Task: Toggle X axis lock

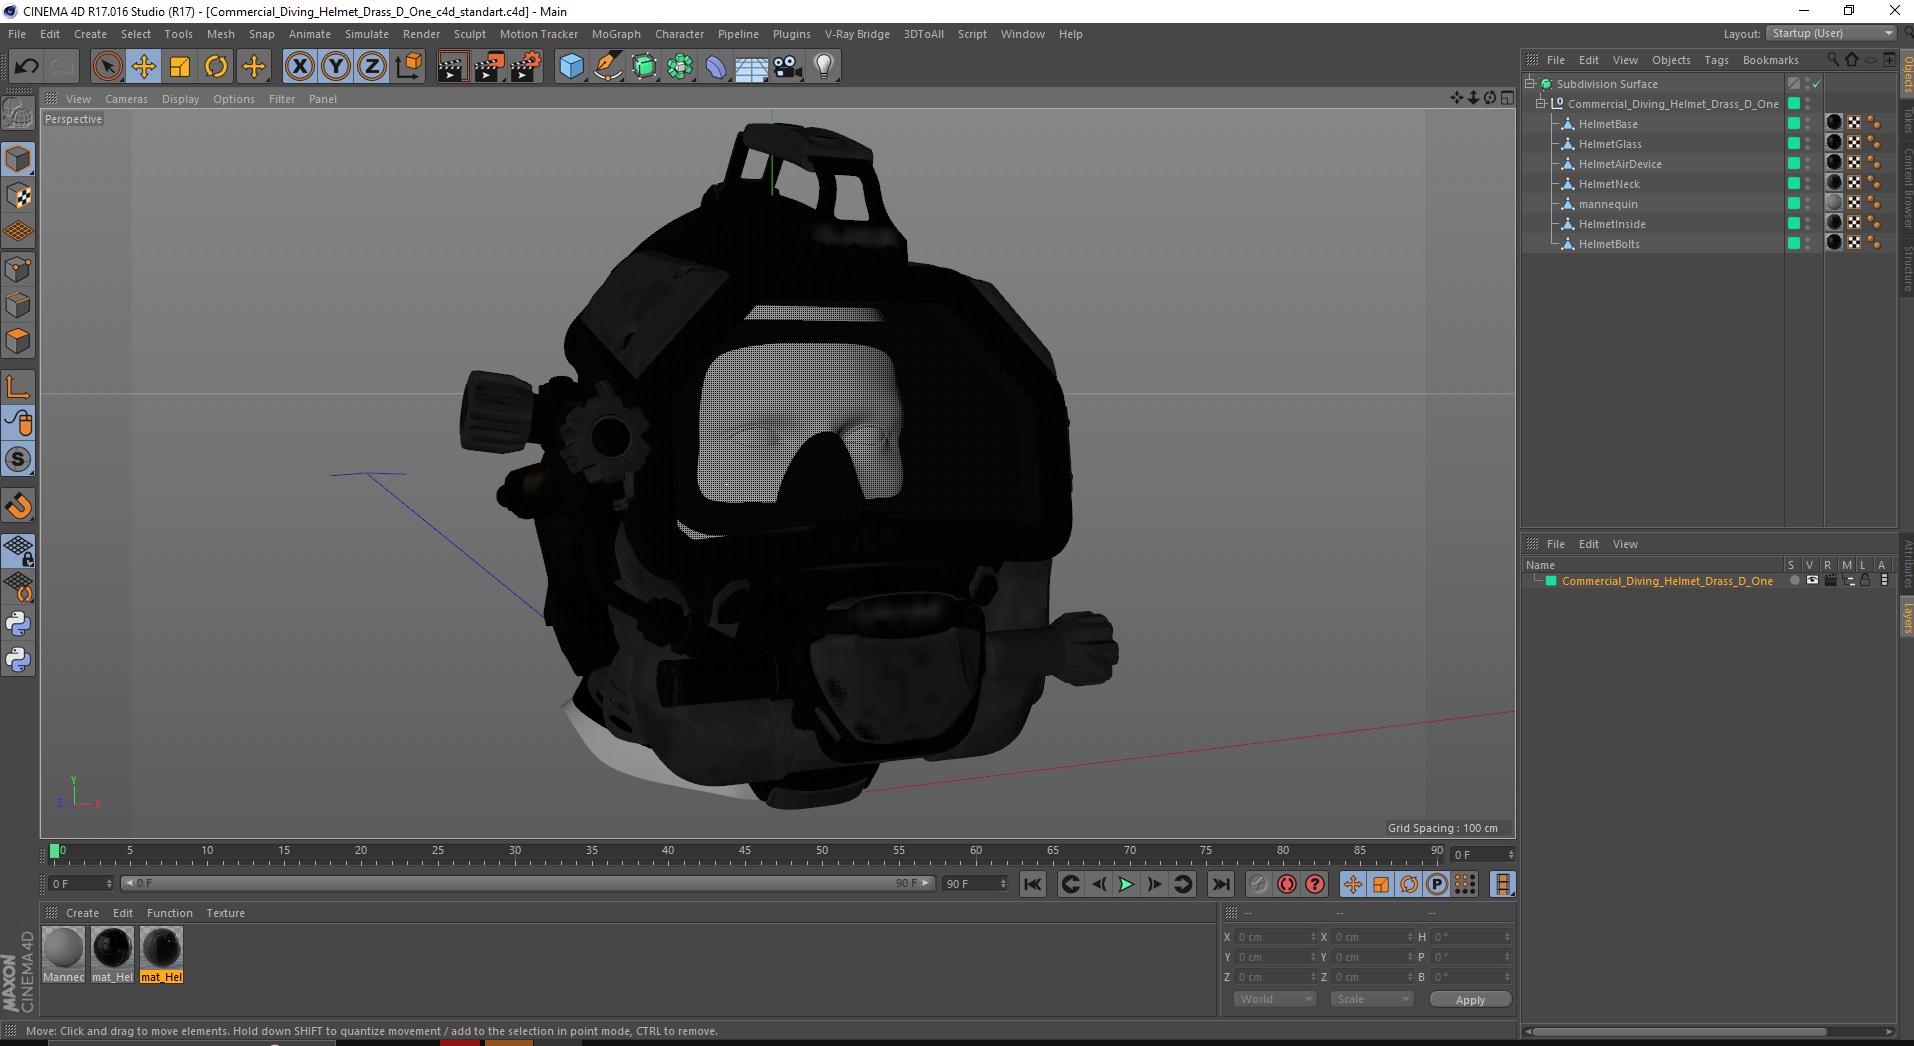Action: [299, 67]
